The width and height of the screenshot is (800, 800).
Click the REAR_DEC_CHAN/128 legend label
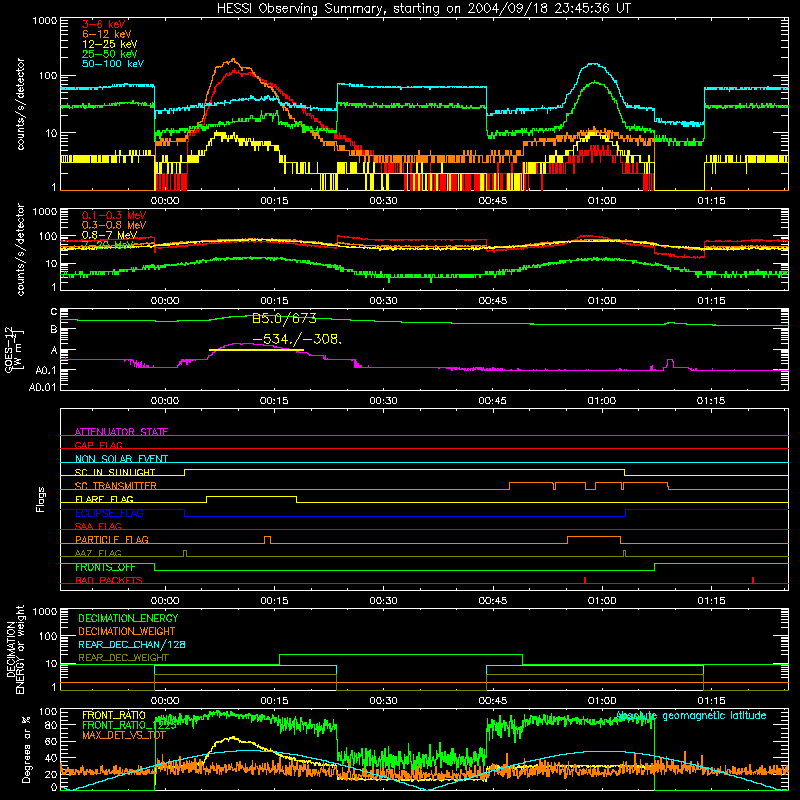[x=132, y=644]
